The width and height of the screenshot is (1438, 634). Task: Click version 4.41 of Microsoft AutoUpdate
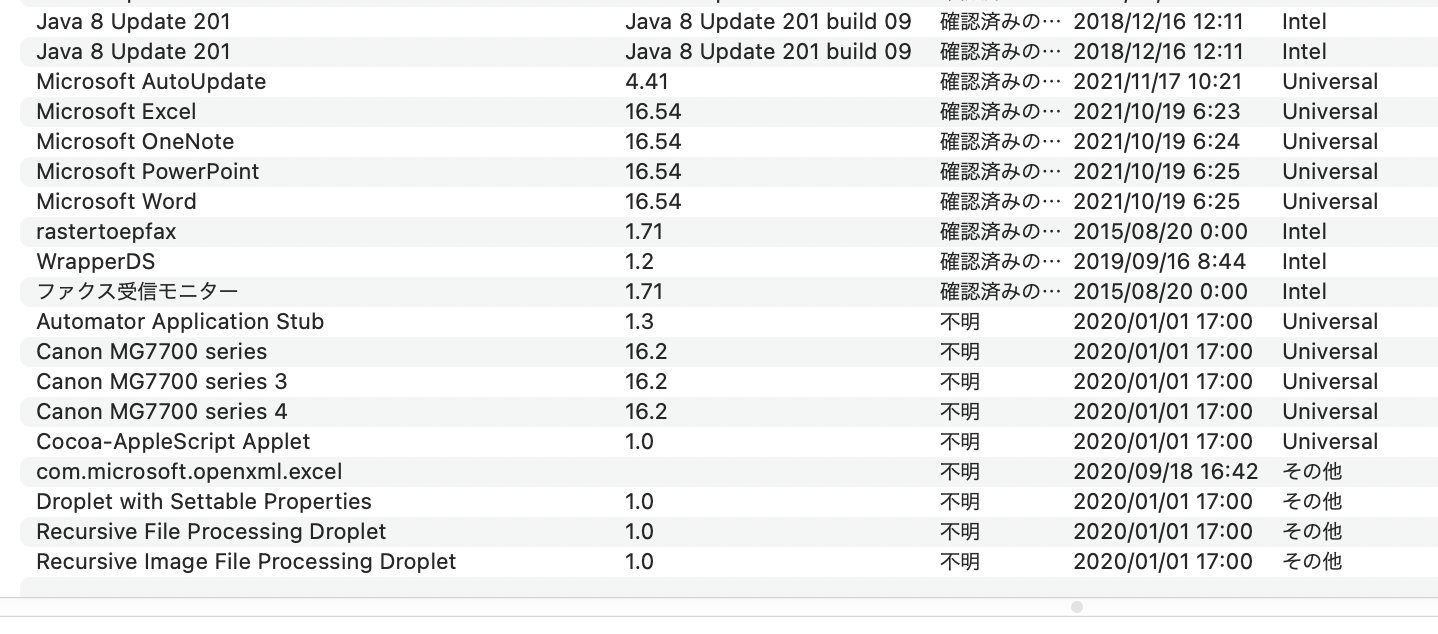pos(647,82)
